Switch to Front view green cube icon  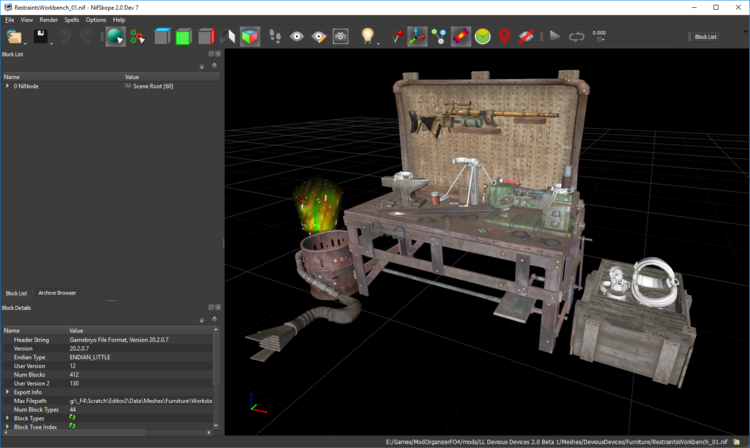[x=184, y=36]
